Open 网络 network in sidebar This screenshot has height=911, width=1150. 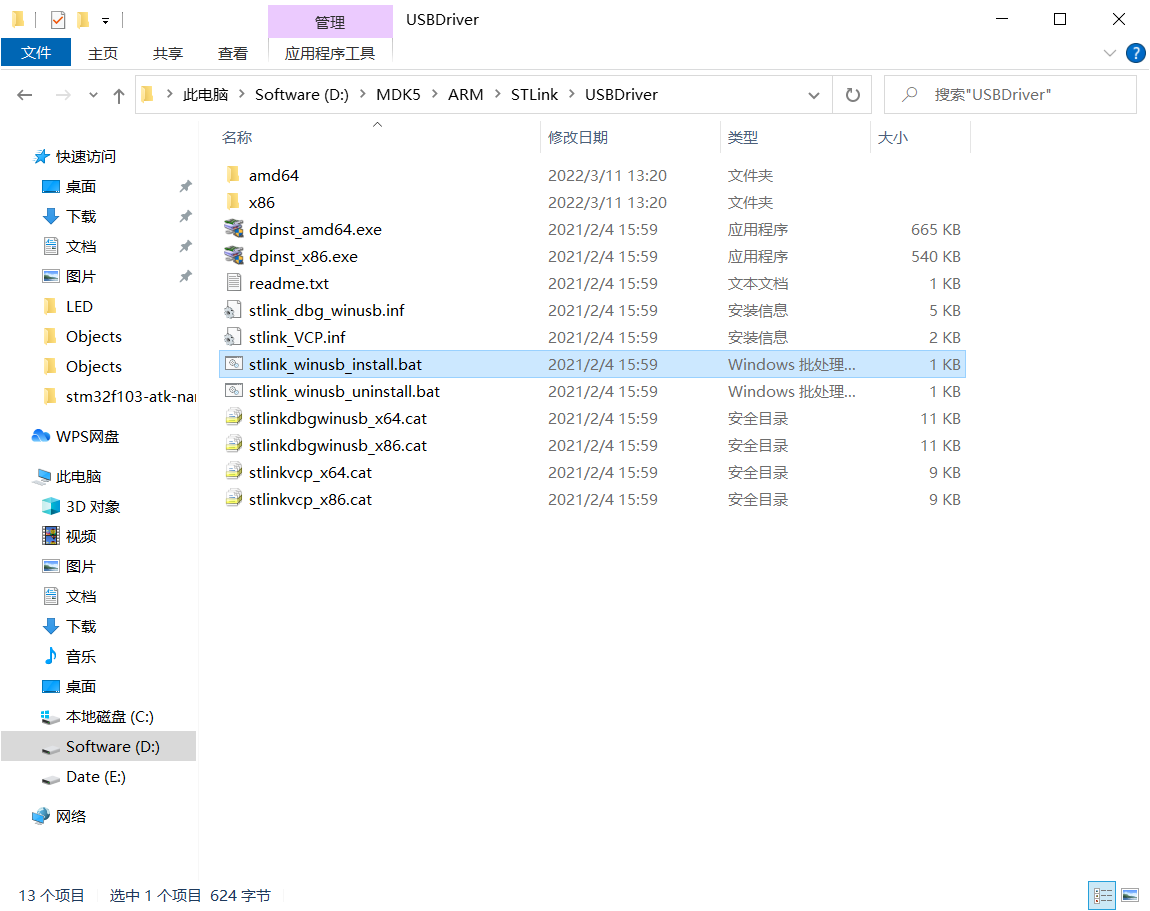tap(59, 816)
